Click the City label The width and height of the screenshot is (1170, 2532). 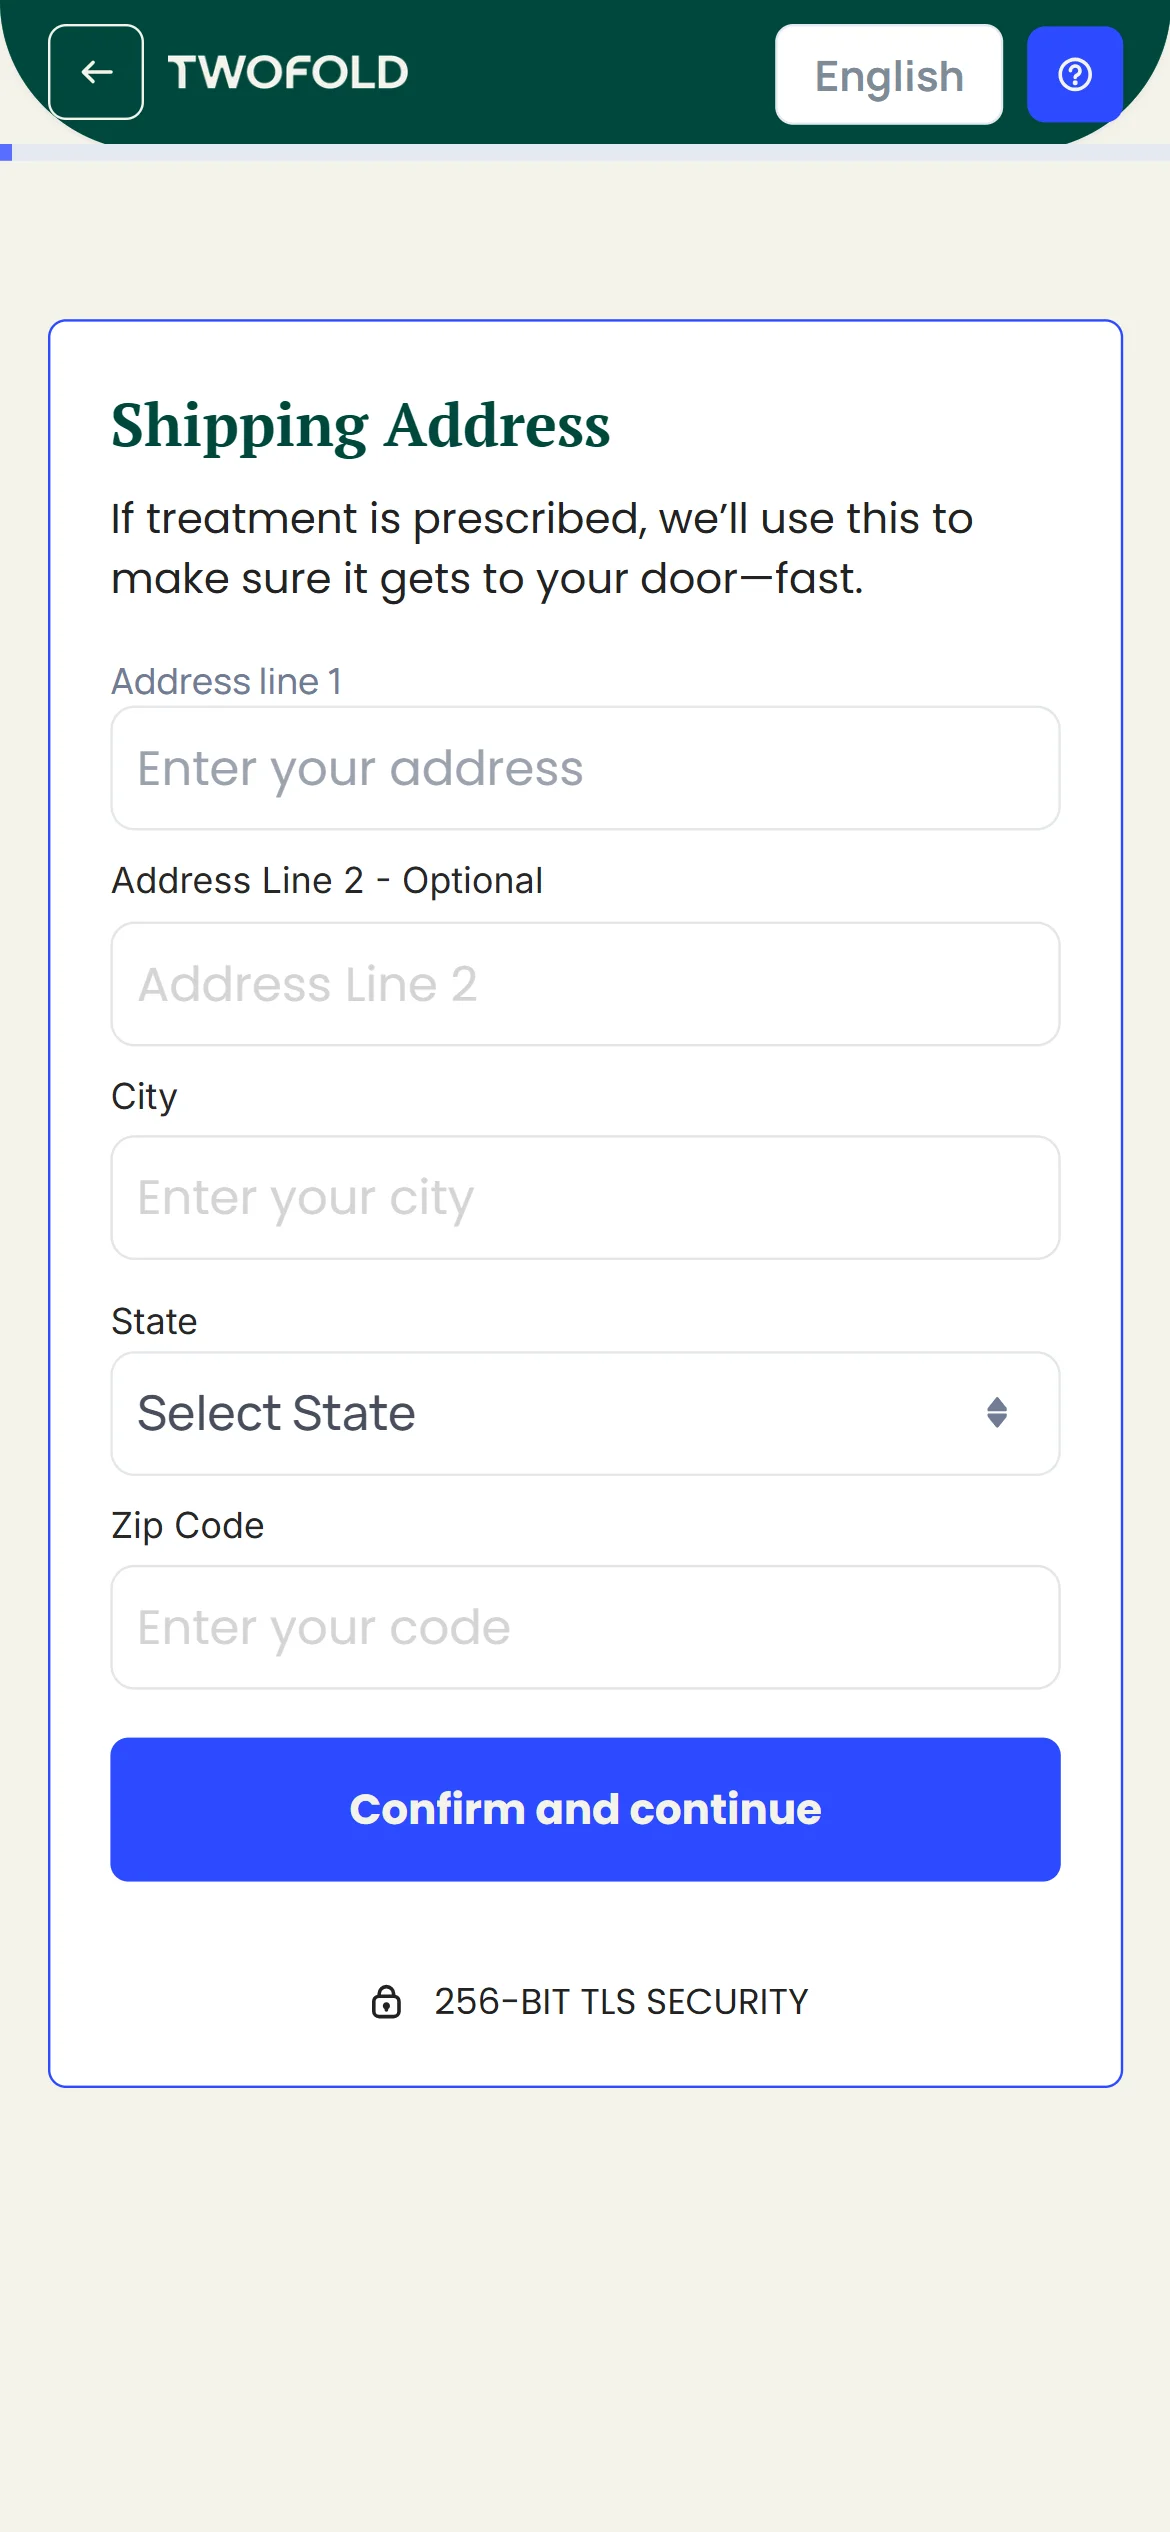[x=144, y=1096]
